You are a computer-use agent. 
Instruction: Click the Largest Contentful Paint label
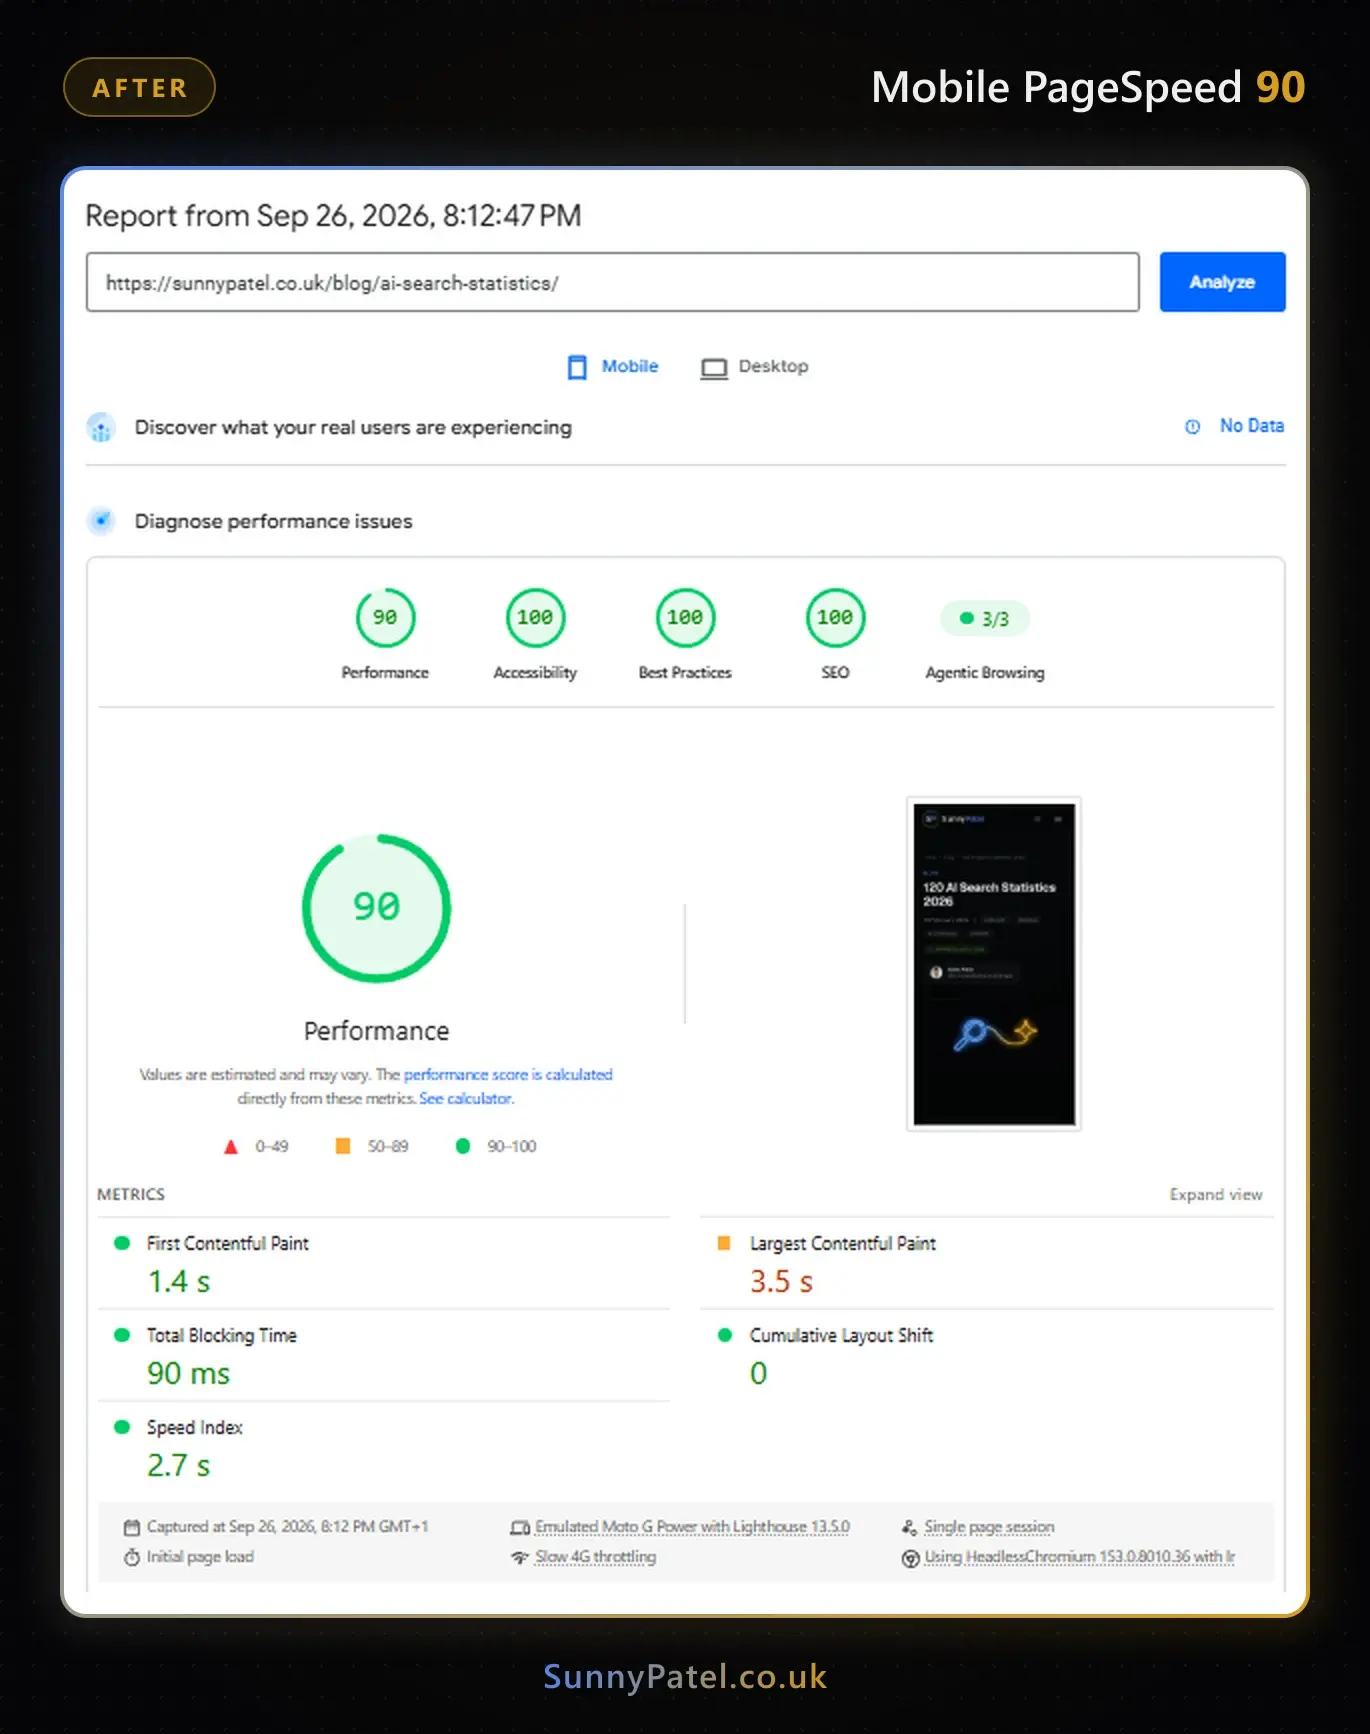[x=842, y=1243]
